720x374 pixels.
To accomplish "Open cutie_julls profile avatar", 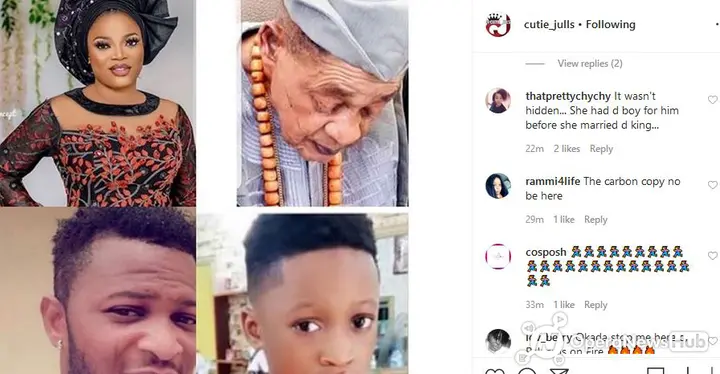I will [498, 24].
